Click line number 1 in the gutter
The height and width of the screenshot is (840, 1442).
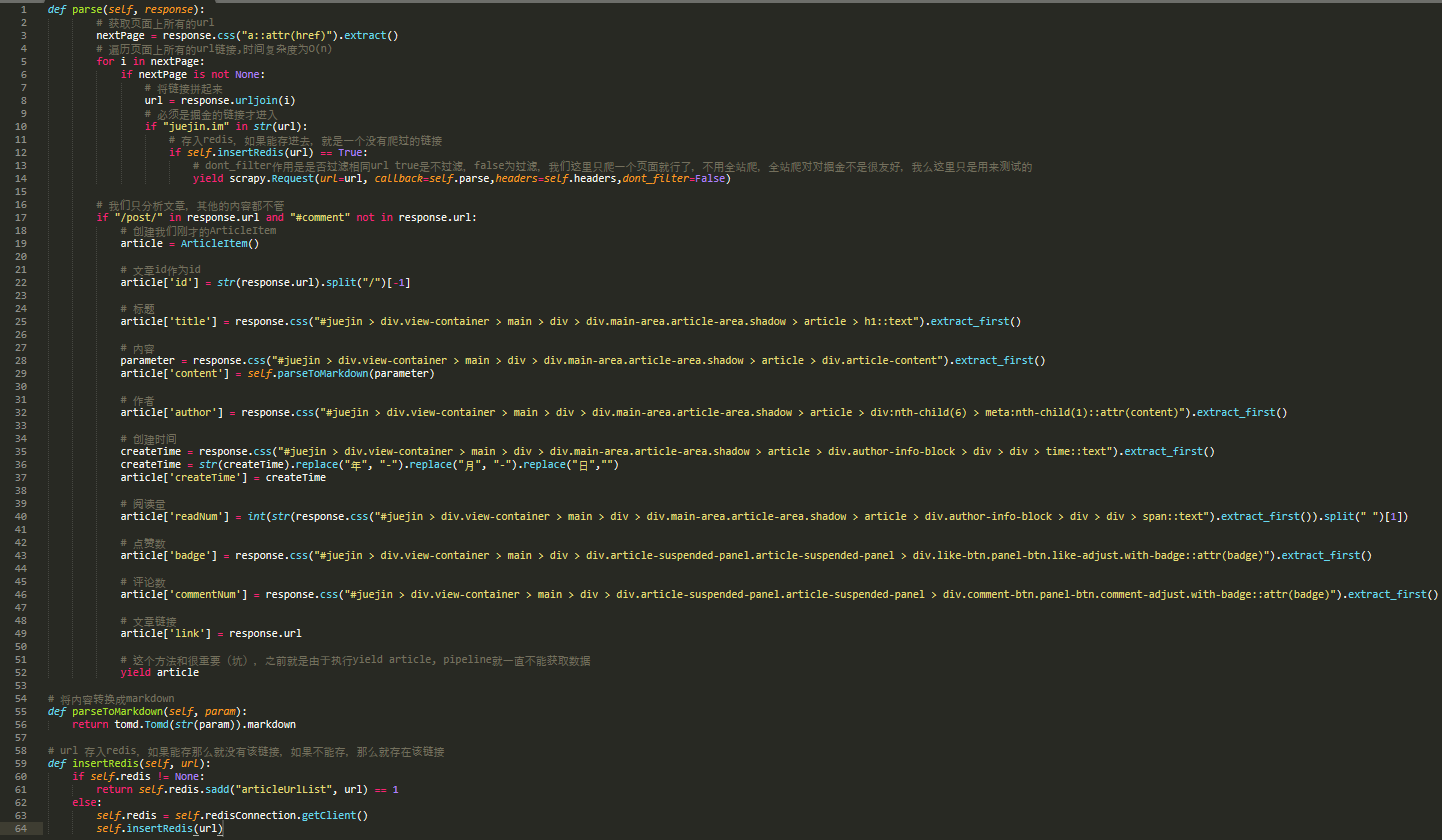[x=23, y=9]
